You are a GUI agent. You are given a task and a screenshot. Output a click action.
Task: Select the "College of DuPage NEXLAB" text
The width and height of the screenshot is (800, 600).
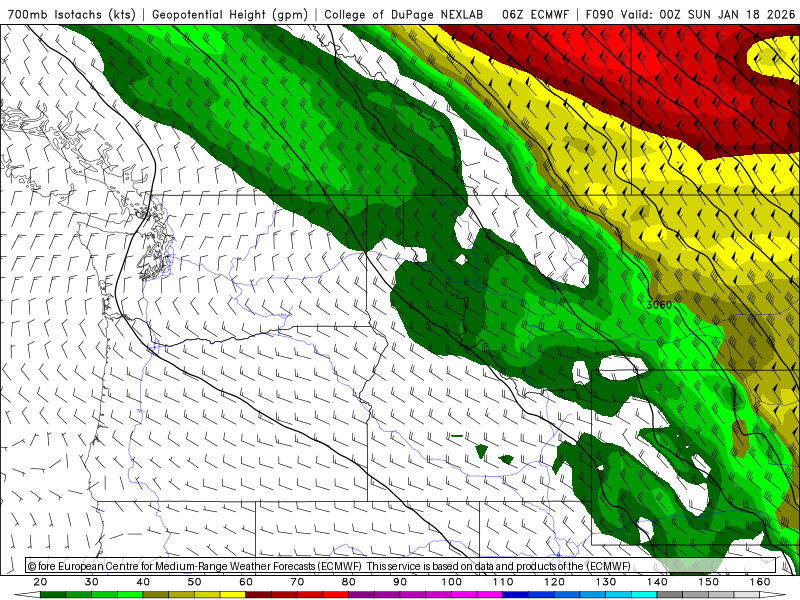[404, 15]
